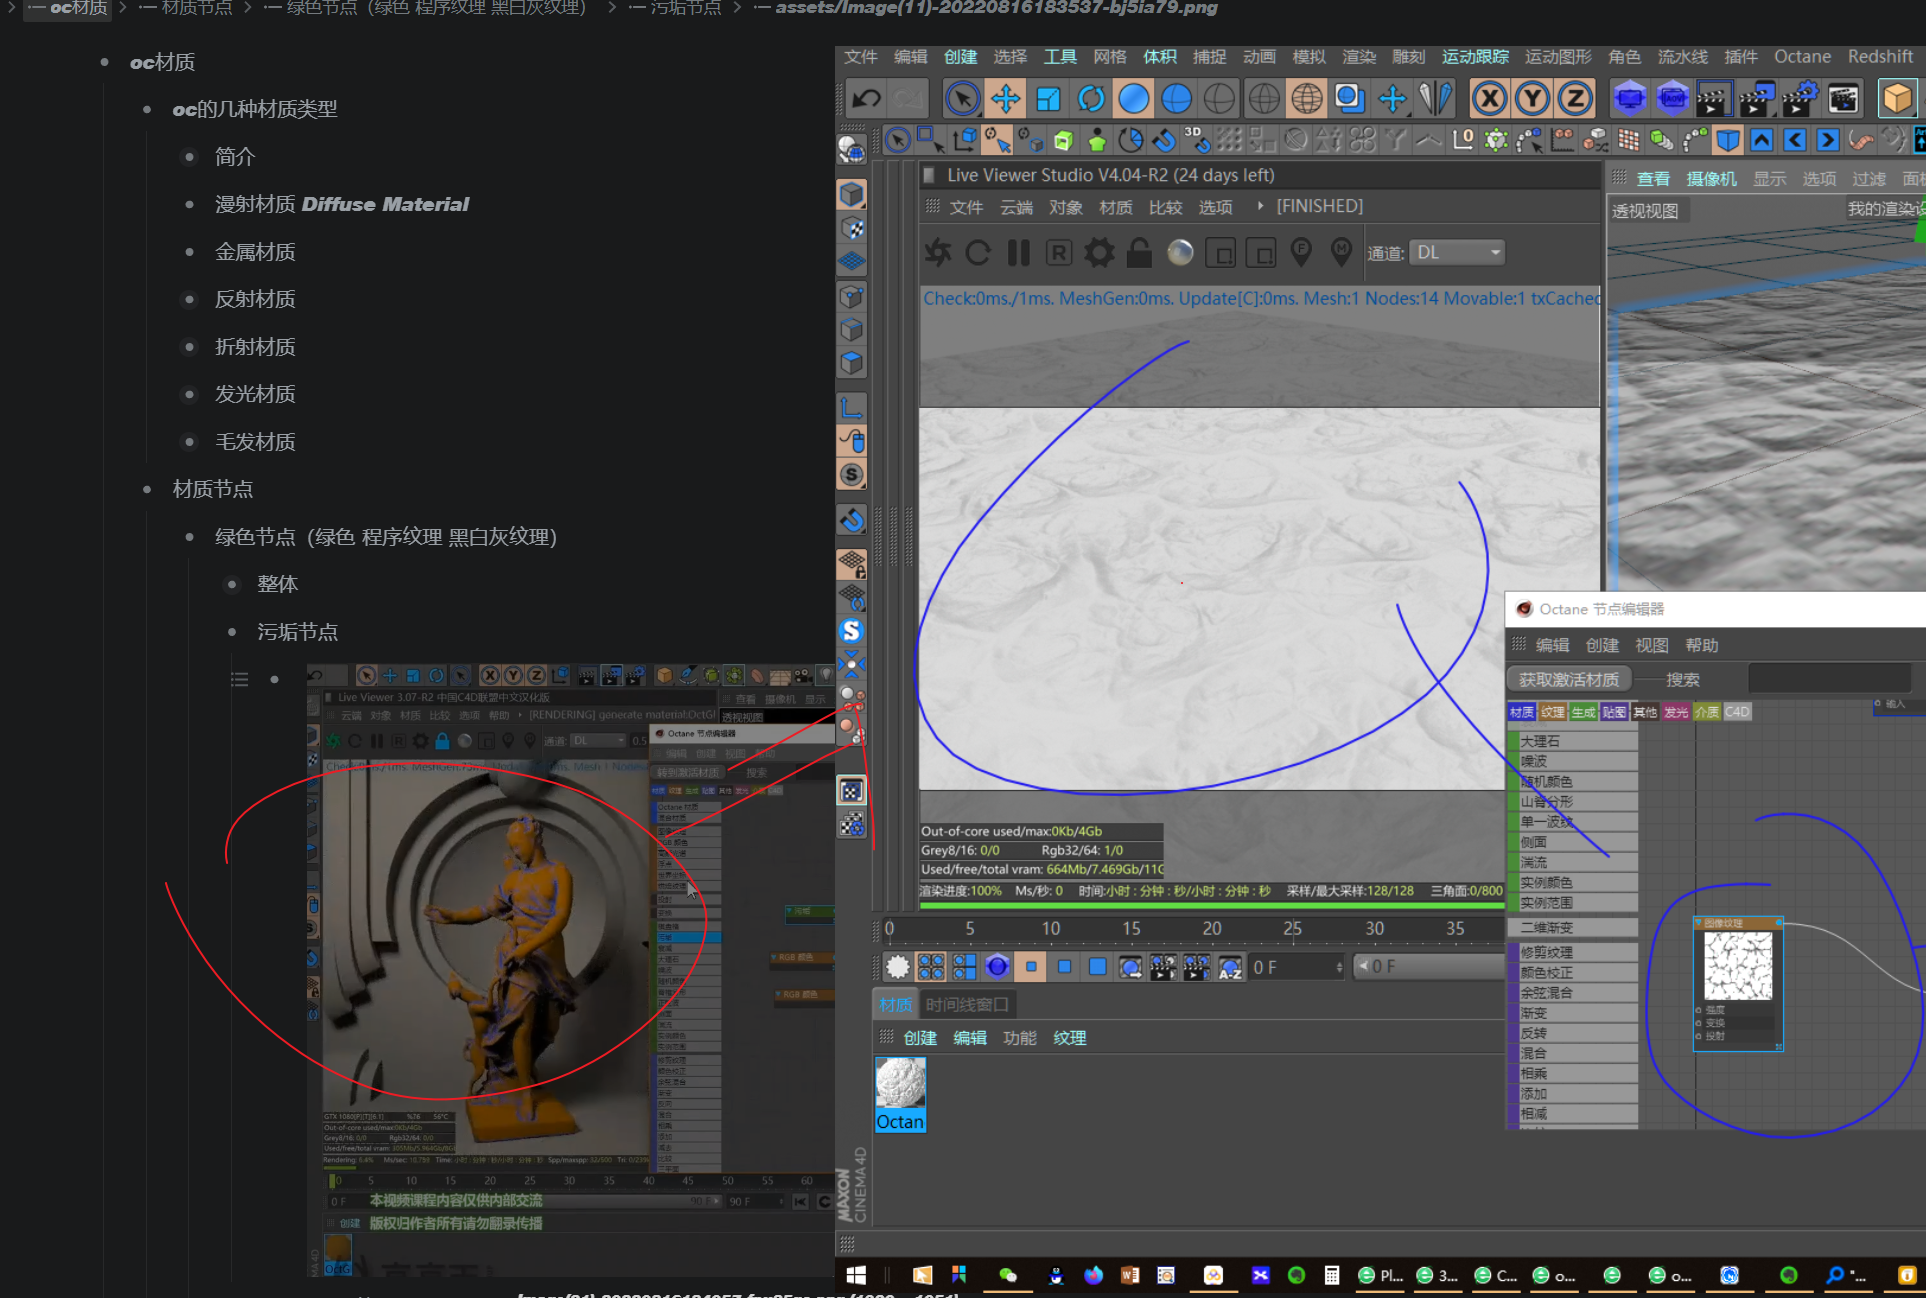Select the Octane material thumbnail
The height and width of the screenshot is (1298, 1926).
(900, 1085)
